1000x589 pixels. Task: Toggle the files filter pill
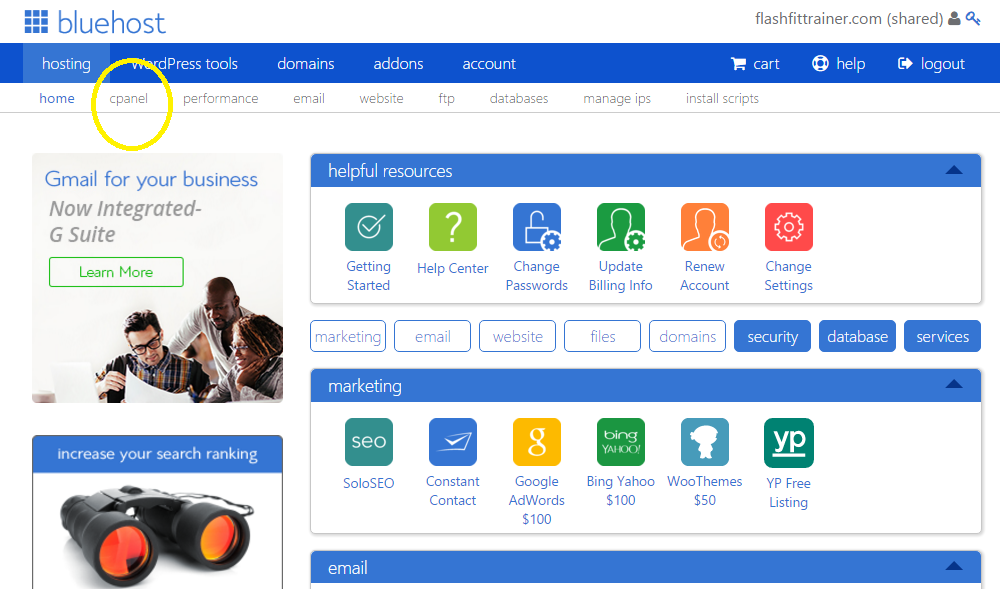click(x=603, y=336)
